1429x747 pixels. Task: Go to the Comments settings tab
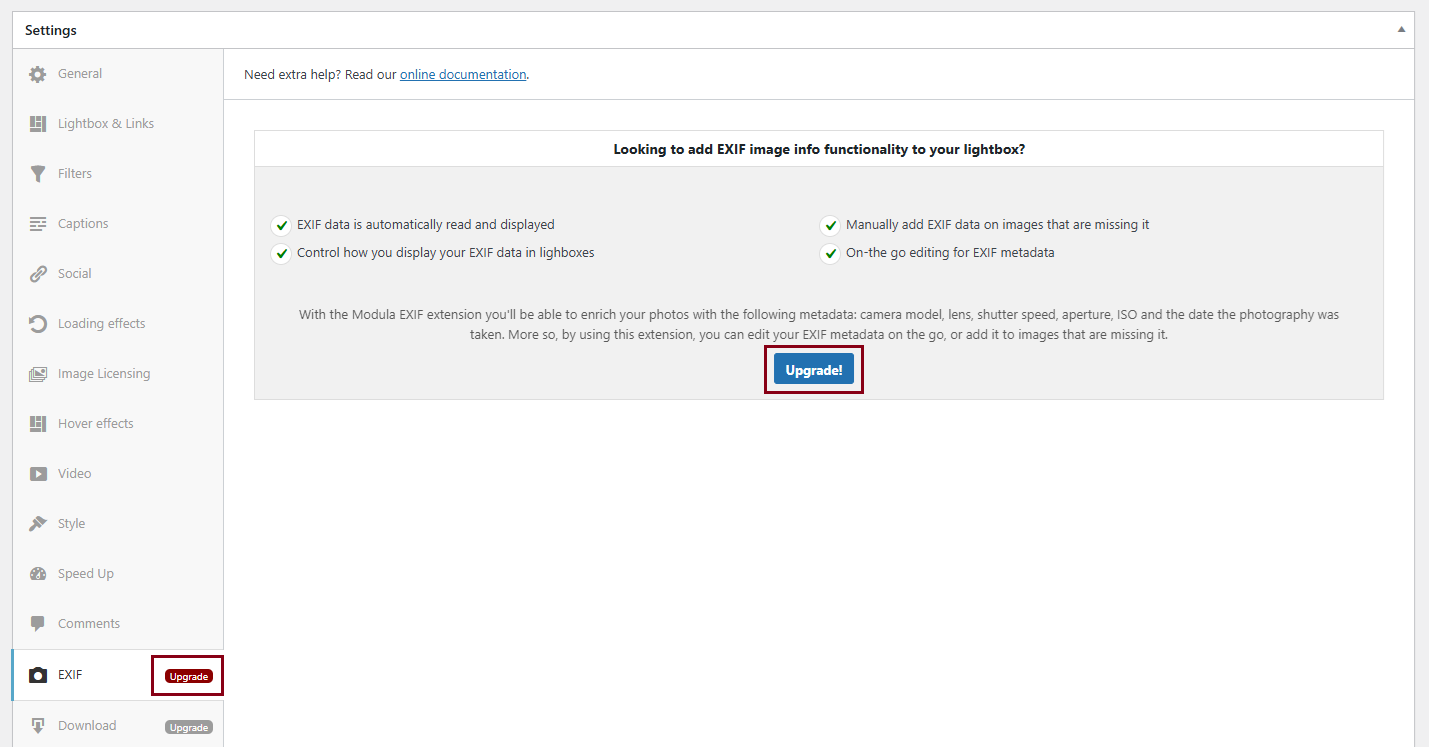click(88, 624)
